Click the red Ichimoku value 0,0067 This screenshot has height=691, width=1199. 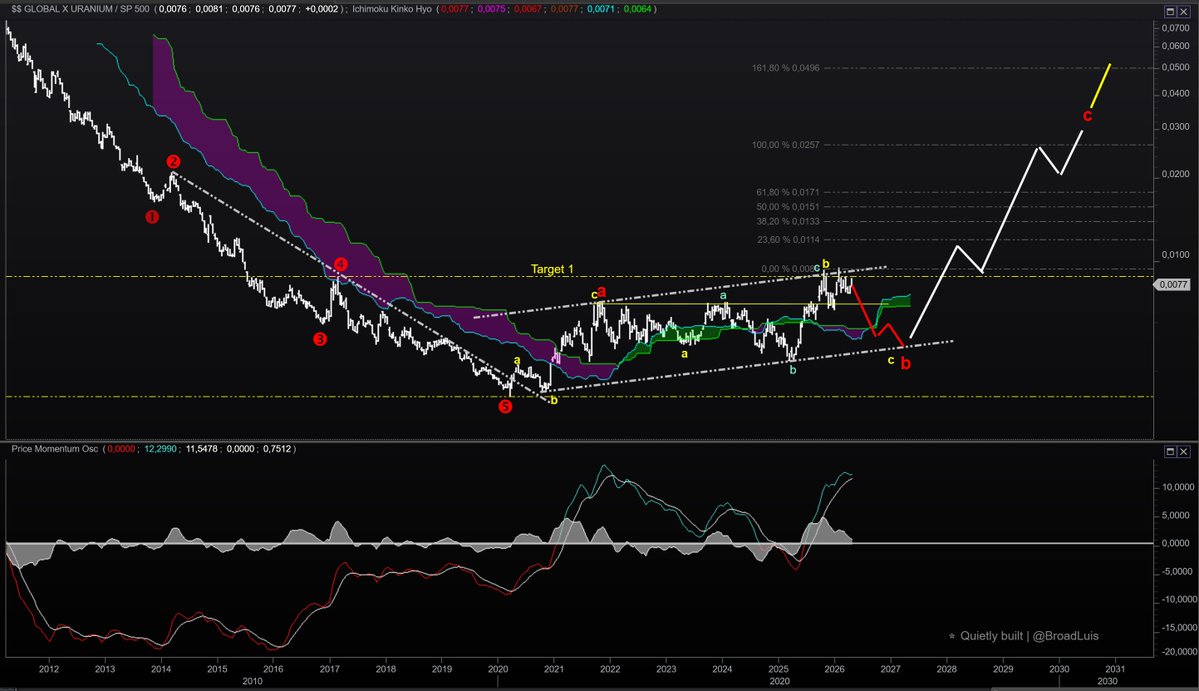(x=528, y=9)
